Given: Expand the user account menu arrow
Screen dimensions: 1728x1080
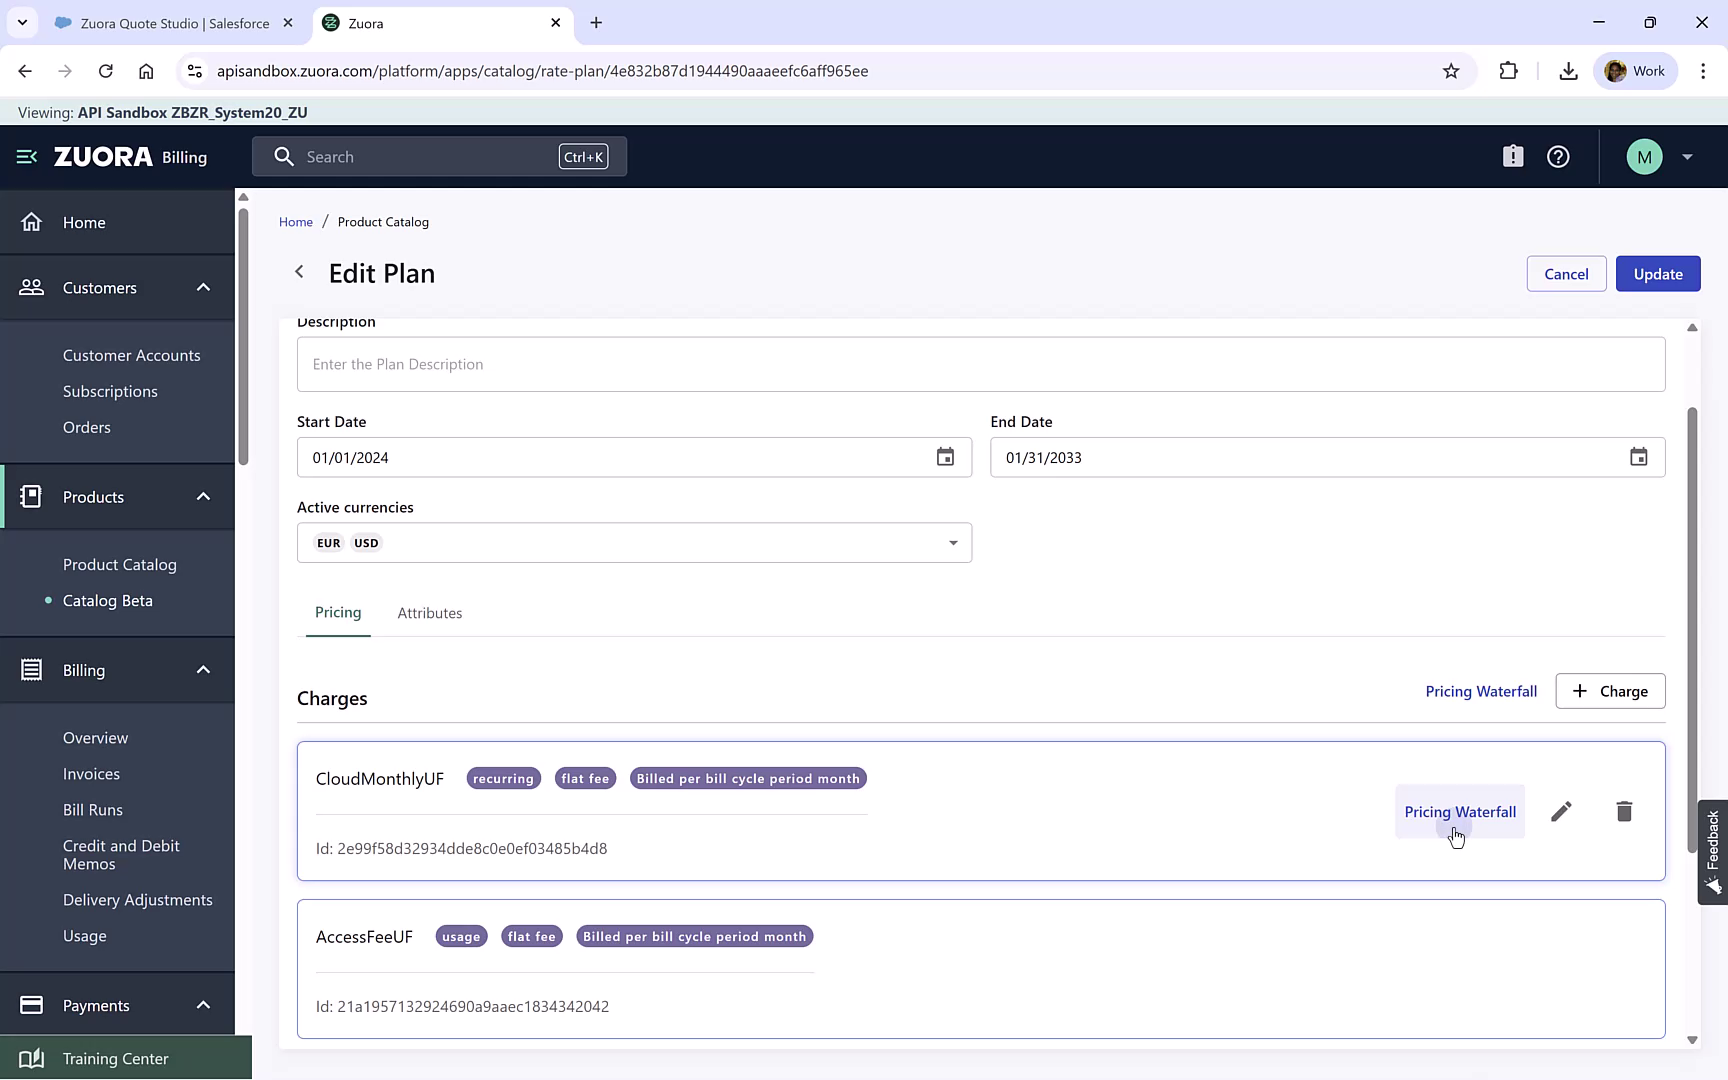Looking at the screenshot, I should tap(1688, 156).
